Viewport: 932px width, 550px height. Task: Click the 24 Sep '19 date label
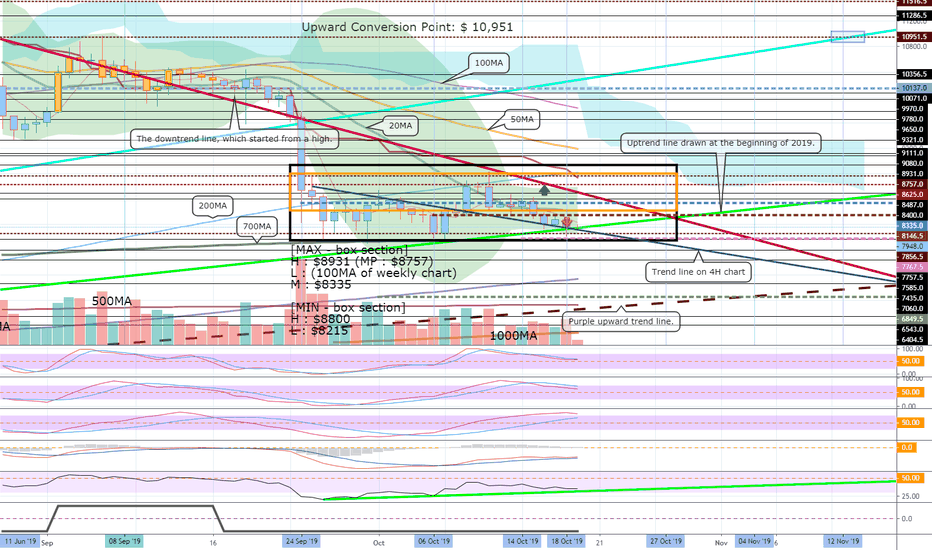pyautogui.click(x=301, y=542)
